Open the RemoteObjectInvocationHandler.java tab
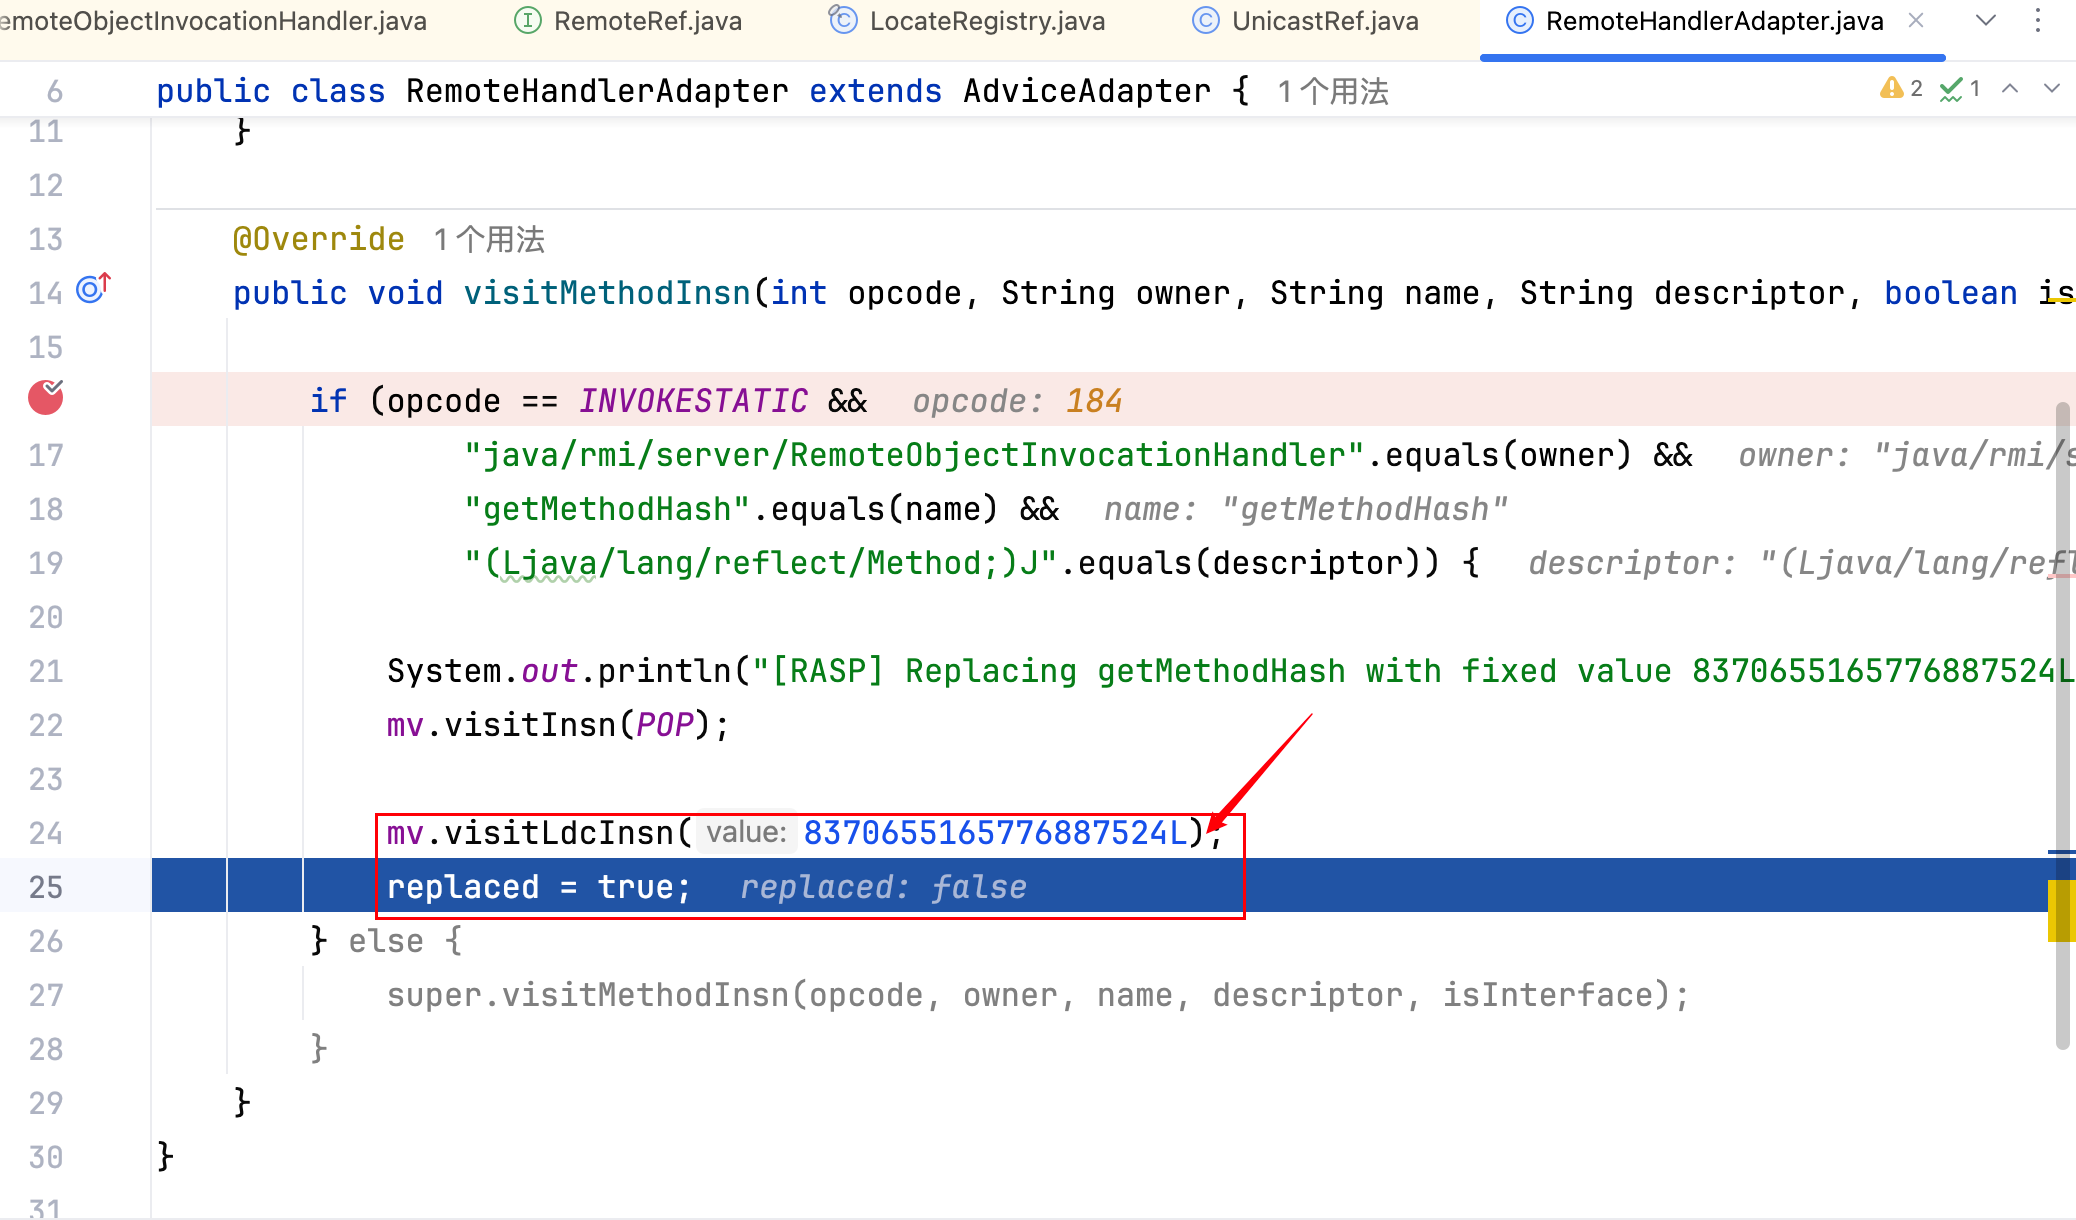The image size is (2076, 1220). (212, 21)
